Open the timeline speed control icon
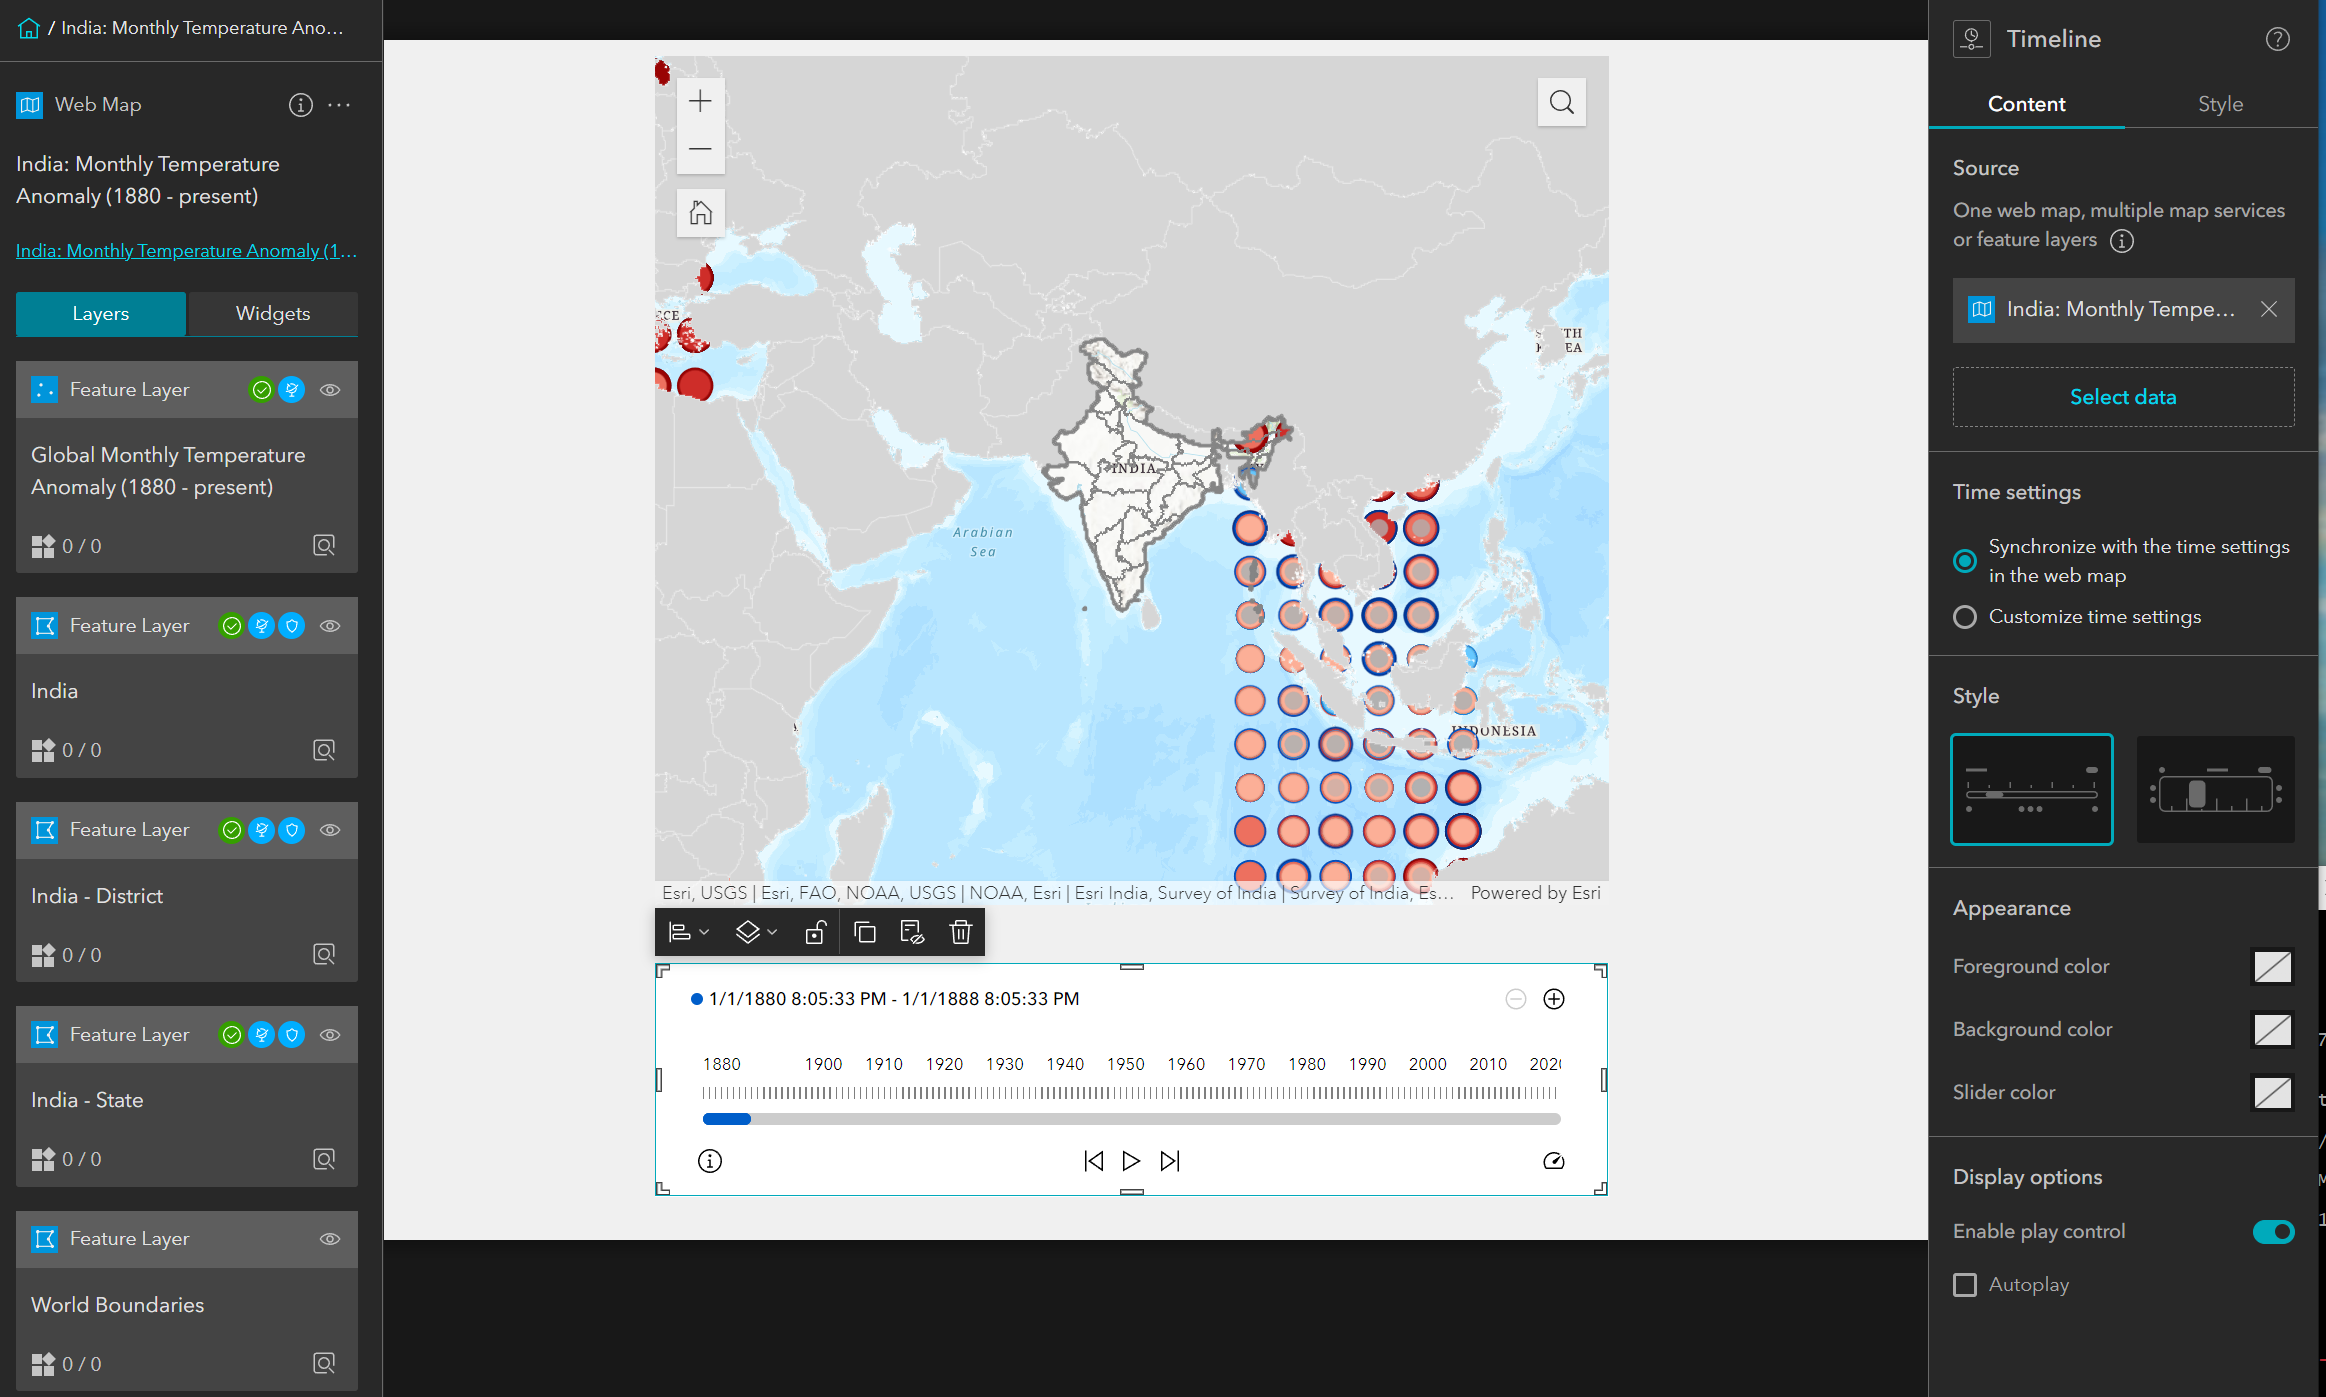The height and width of the screenshot is (1397, 2326). pyautogui.click(x=1553, y=1160)
